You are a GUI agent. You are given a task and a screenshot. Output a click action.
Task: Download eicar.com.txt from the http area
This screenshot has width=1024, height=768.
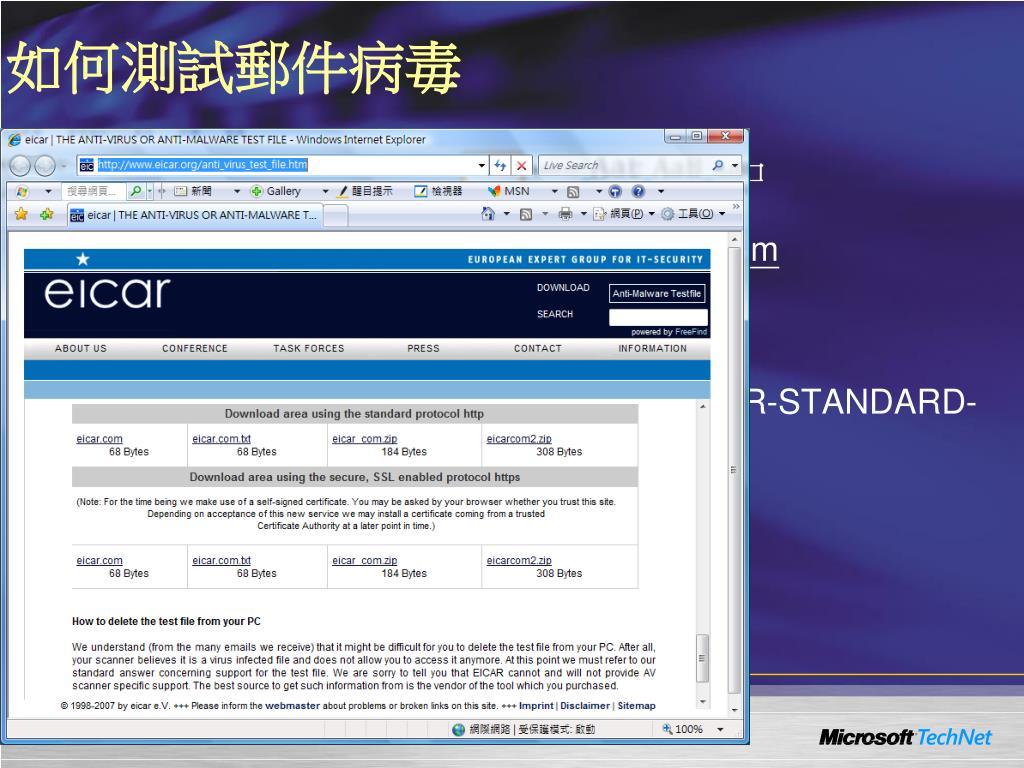pyautogui.click(x=221, y=439)
